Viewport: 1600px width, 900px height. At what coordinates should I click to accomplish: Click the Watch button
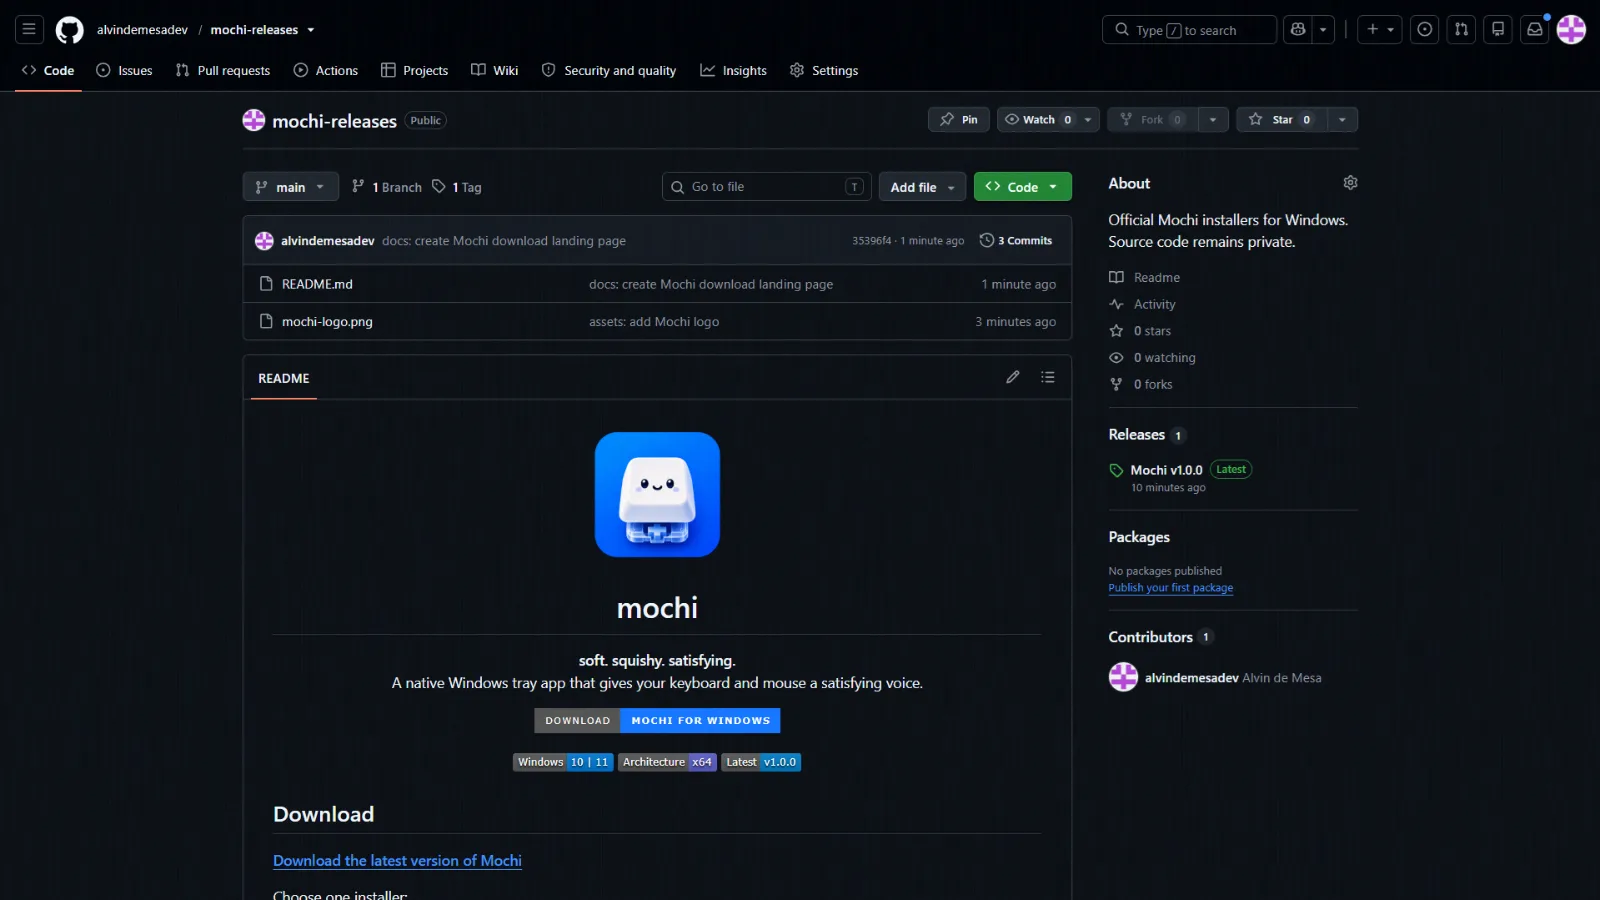pyautogui.click(x=1037, y=119)
